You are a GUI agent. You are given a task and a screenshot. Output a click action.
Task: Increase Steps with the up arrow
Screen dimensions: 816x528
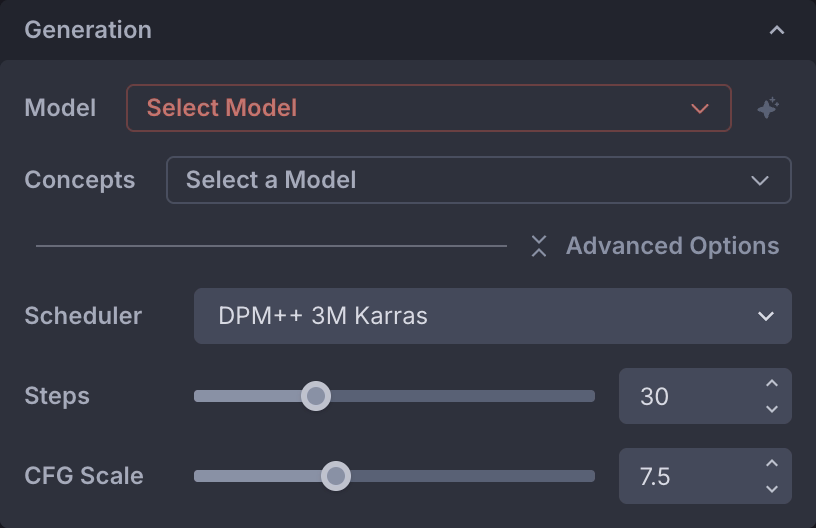tap(771, 384)
